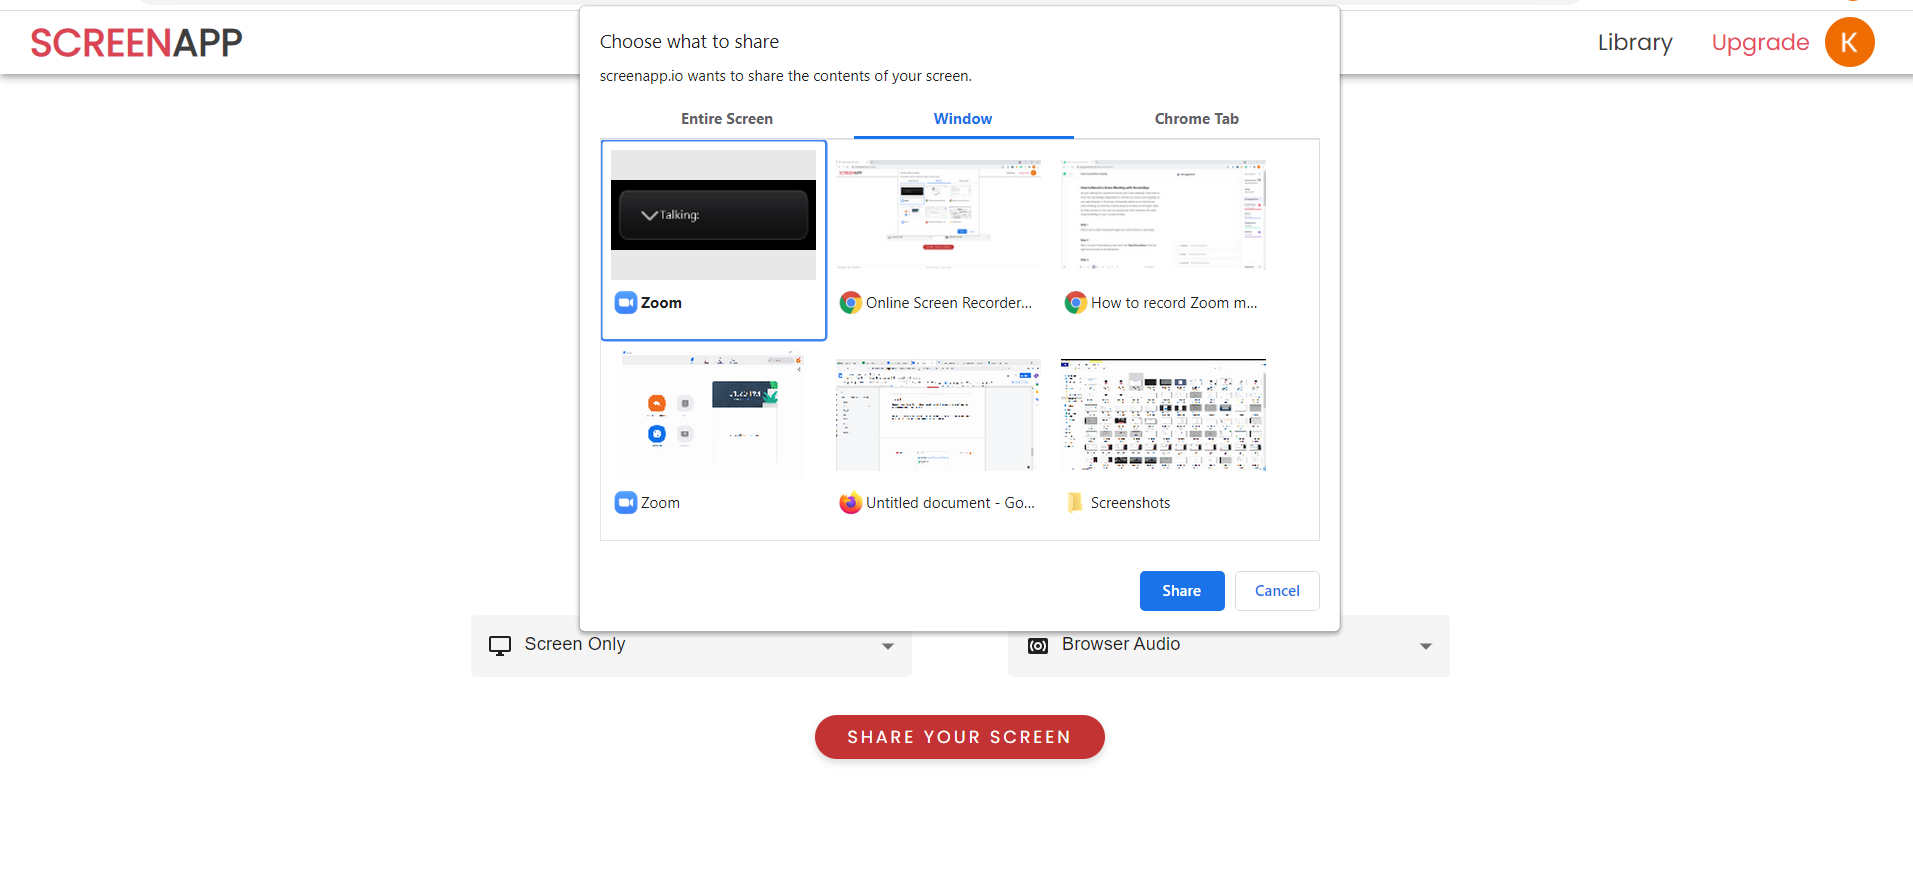1913x870 pixels.
Task: Switch to the Chrome Tab tab
Action: click(x=1197, y=119)
